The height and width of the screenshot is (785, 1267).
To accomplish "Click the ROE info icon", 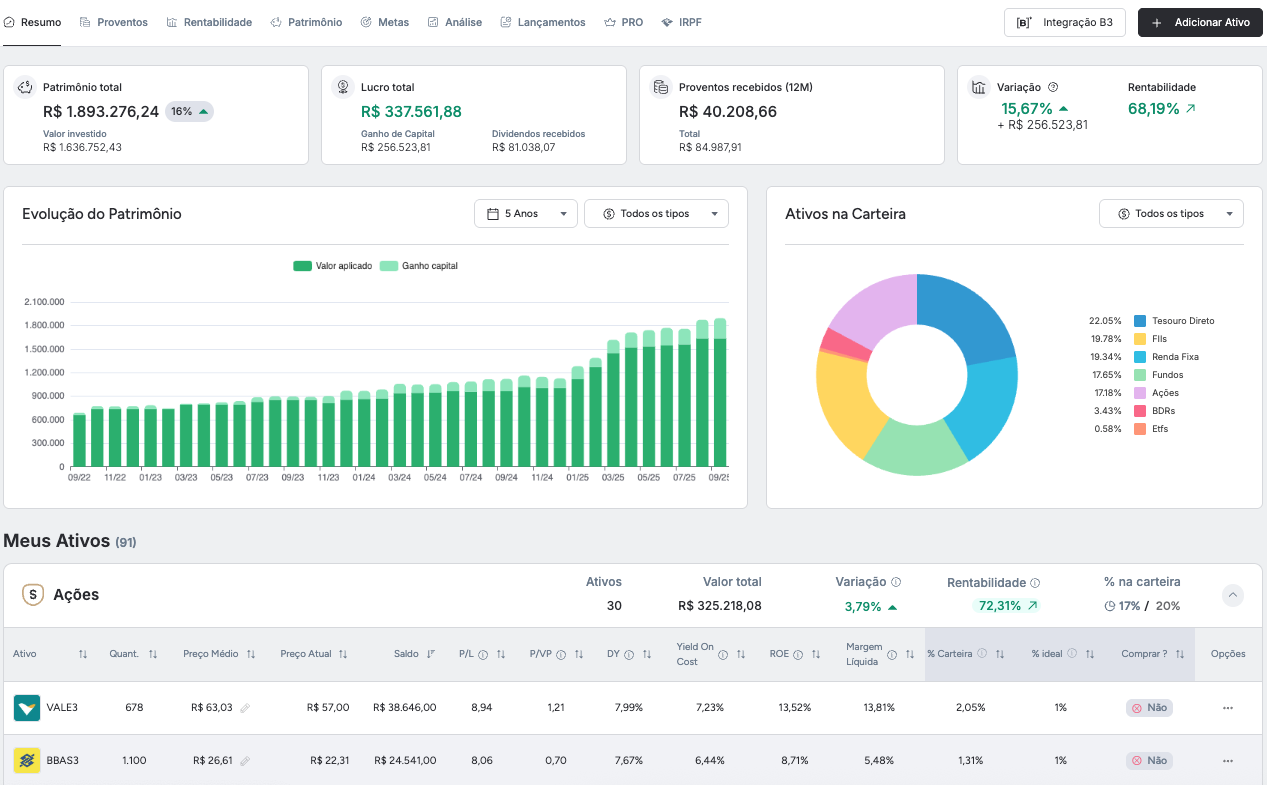I will click(x=799, y=654).
